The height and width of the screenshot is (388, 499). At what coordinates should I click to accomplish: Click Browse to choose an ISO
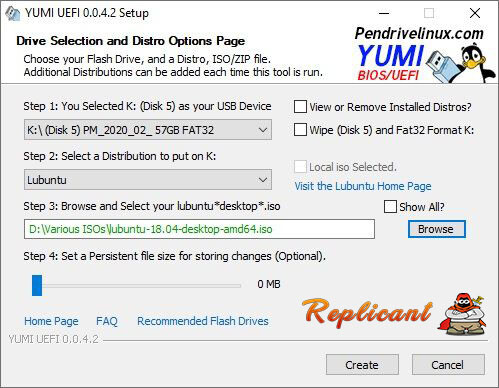tap(436, 229)
